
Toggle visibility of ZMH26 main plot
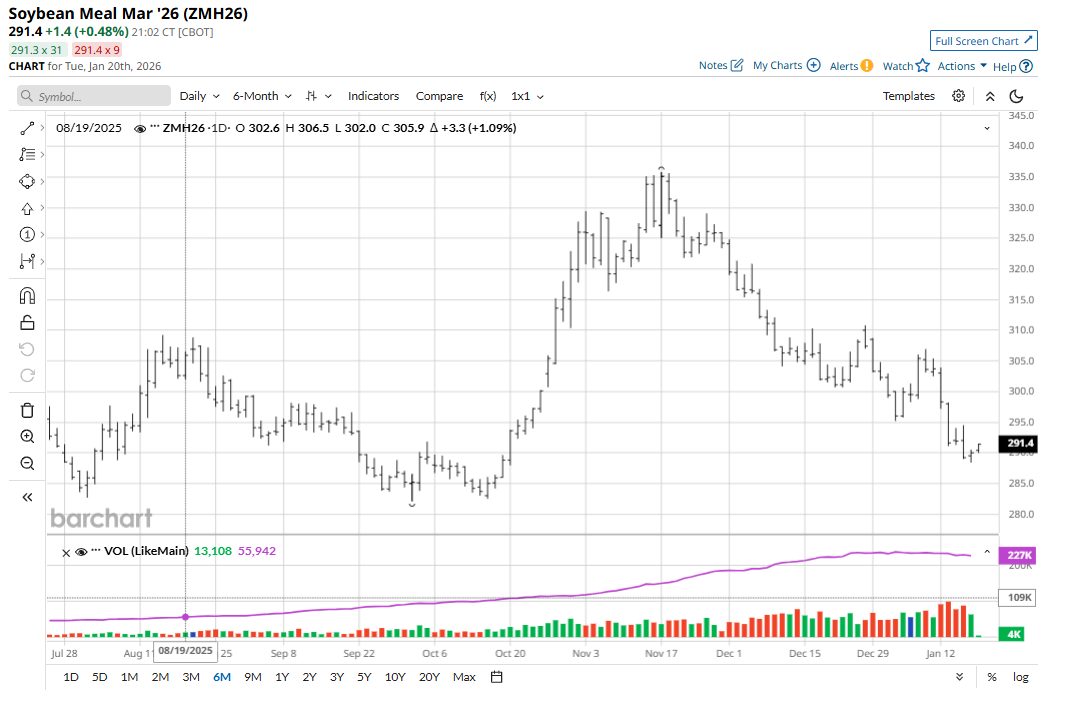(x=140, y=129)
